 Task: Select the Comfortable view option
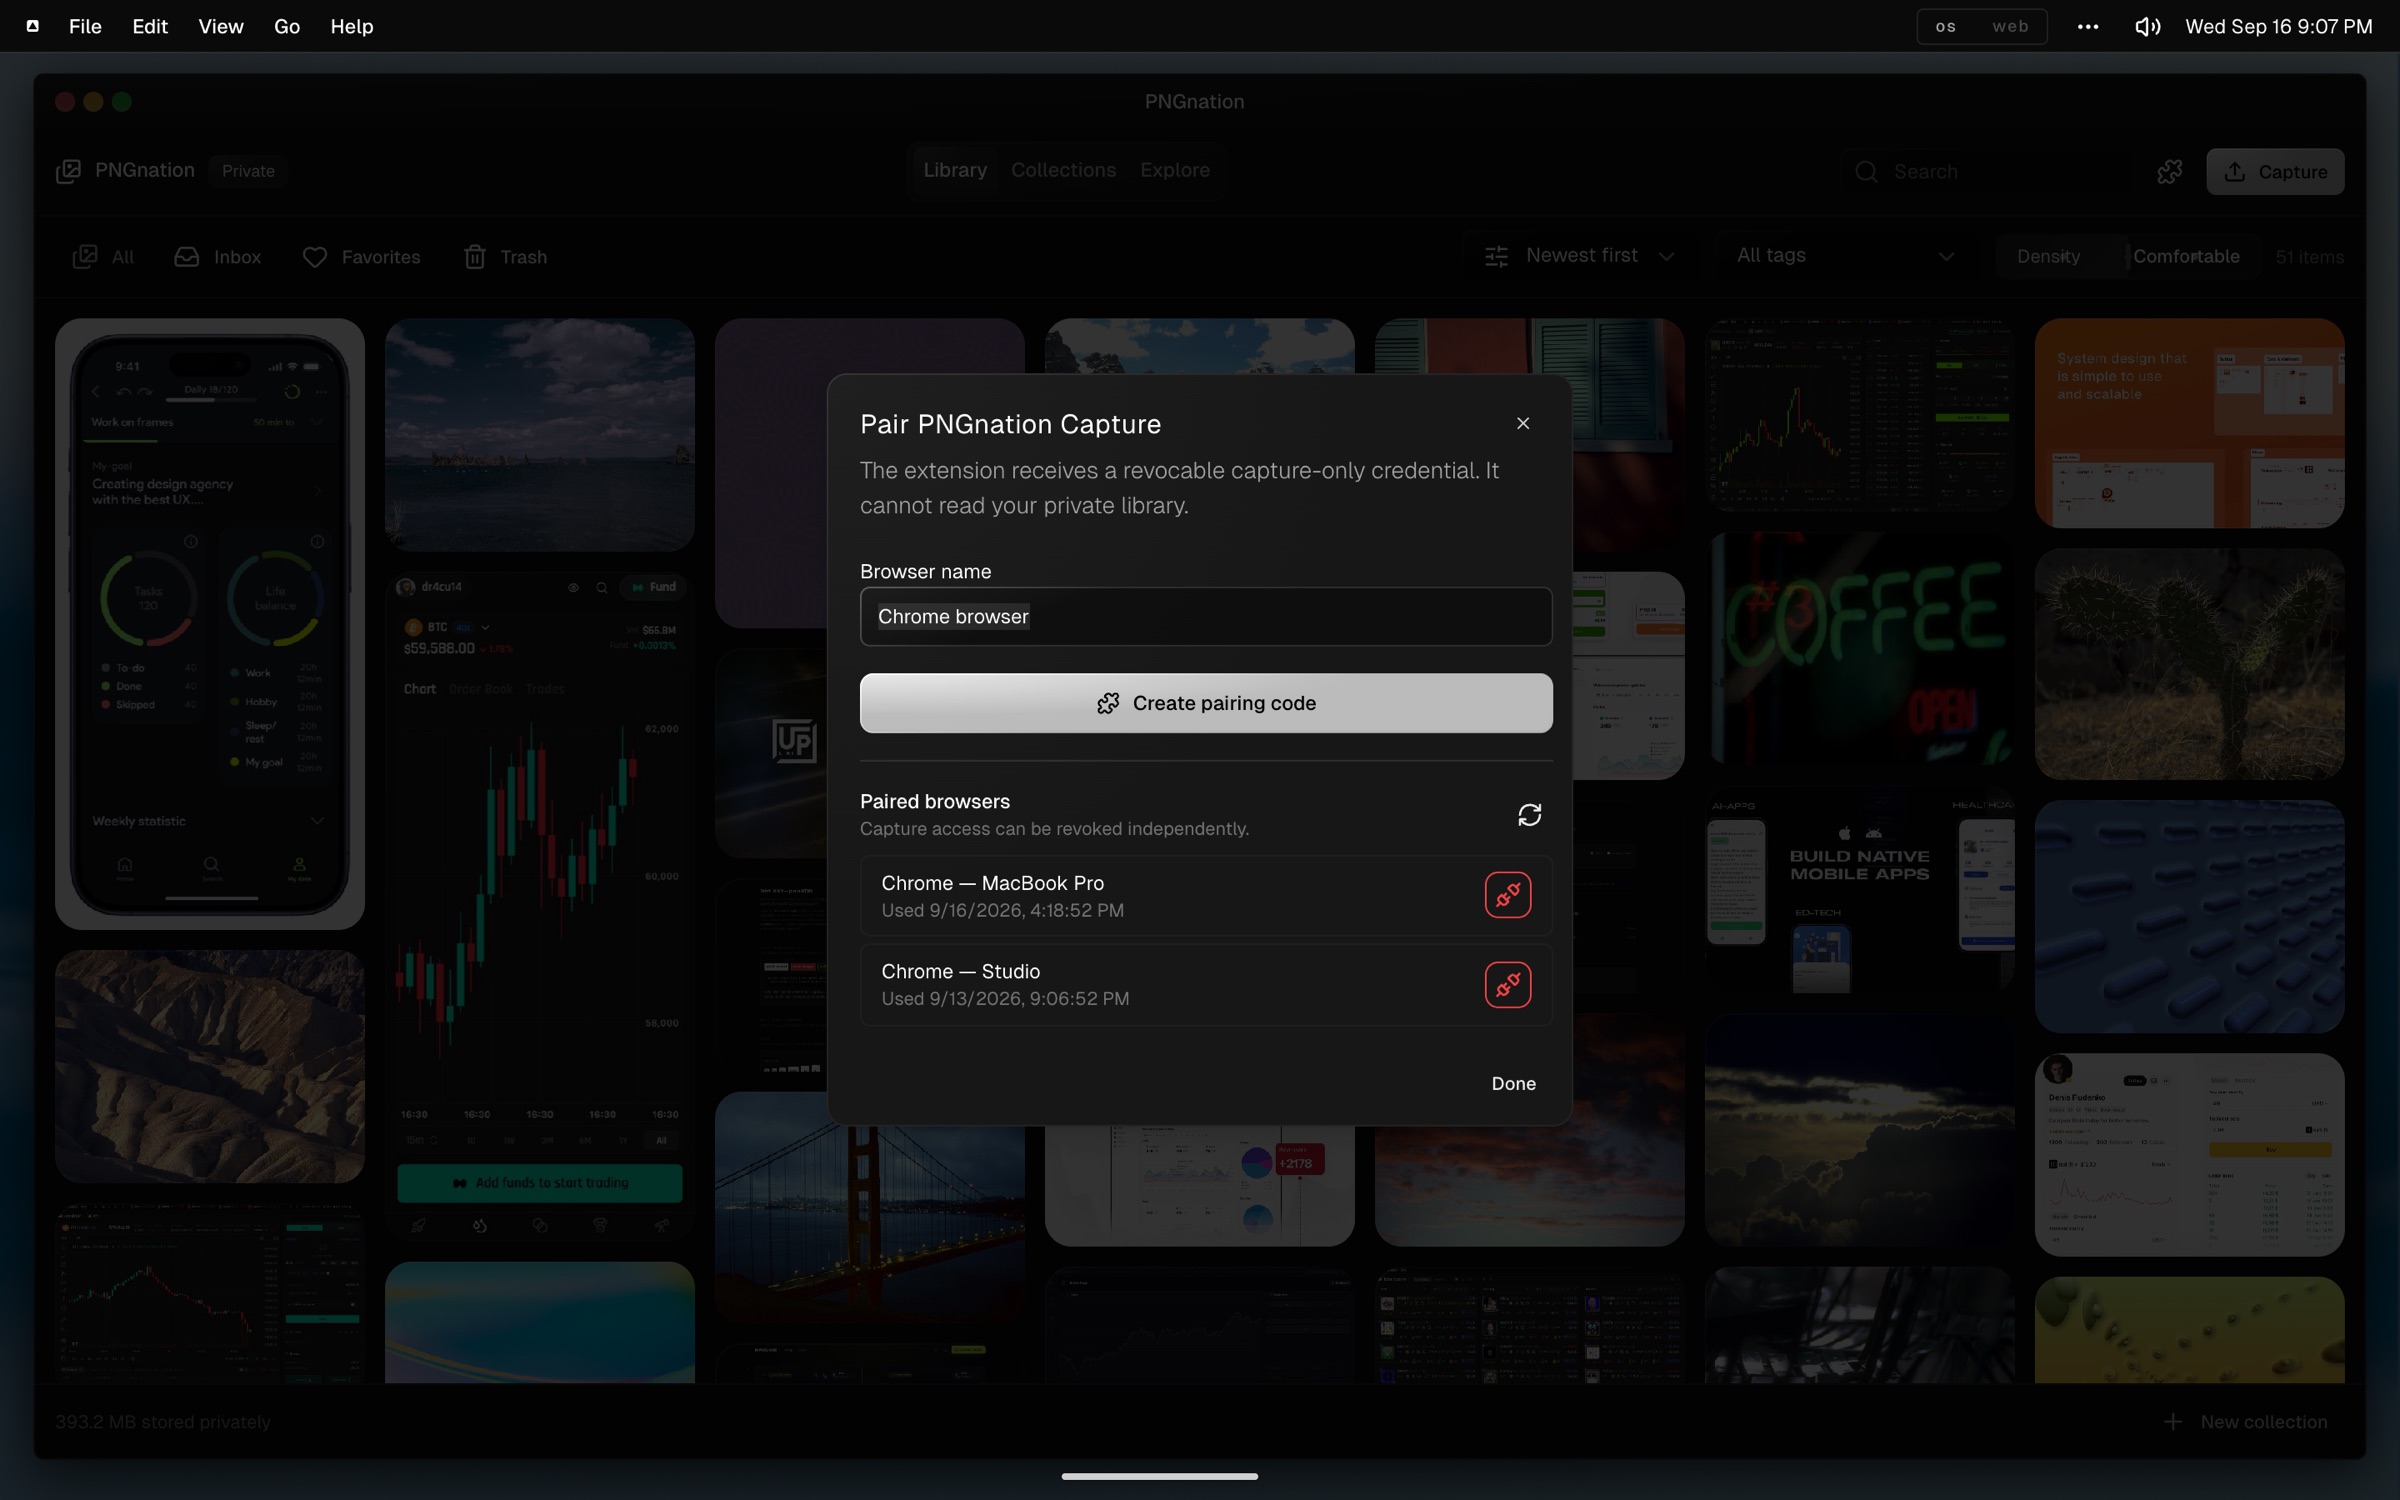click(x=2186, y=256)
